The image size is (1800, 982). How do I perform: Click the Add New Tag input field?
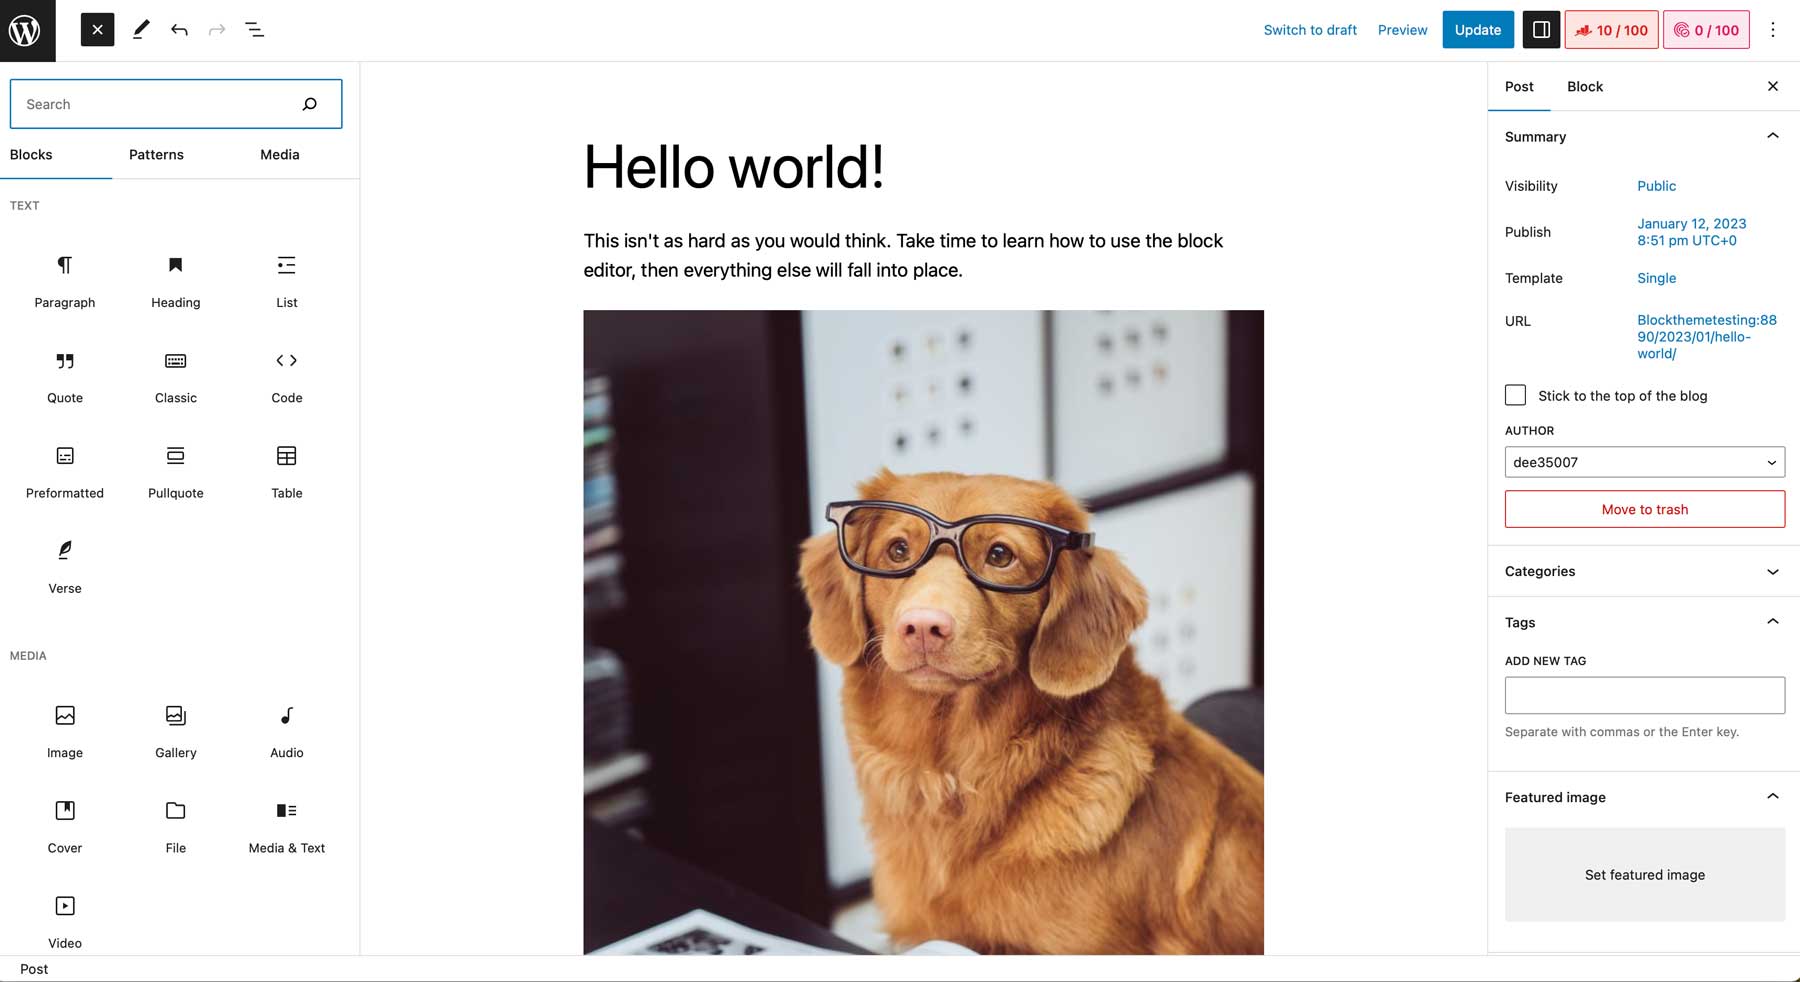tap(1644, 694)
